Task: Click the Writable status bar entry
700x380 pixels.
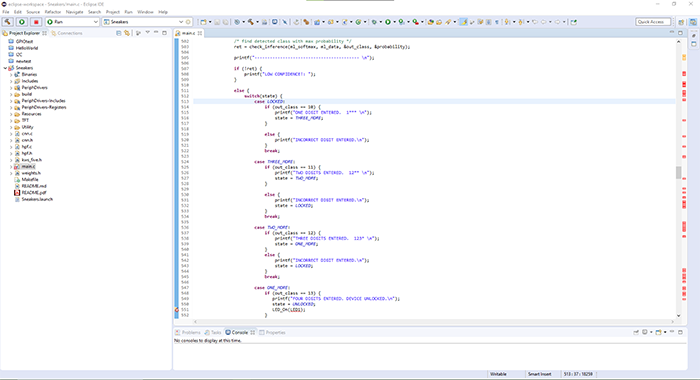Action: (498, 374)
